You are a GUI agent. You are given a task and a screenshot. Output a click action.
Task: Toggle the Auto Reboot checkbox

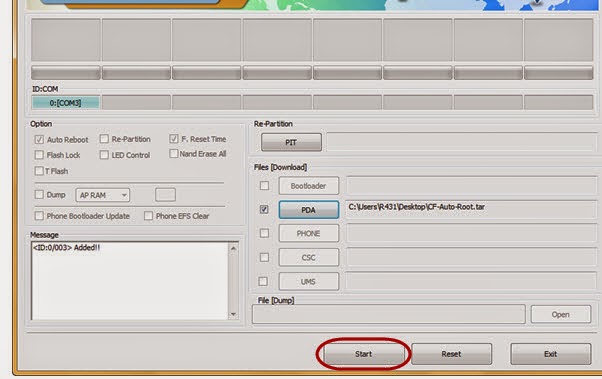pyautogui.click(x=39, y=139)
